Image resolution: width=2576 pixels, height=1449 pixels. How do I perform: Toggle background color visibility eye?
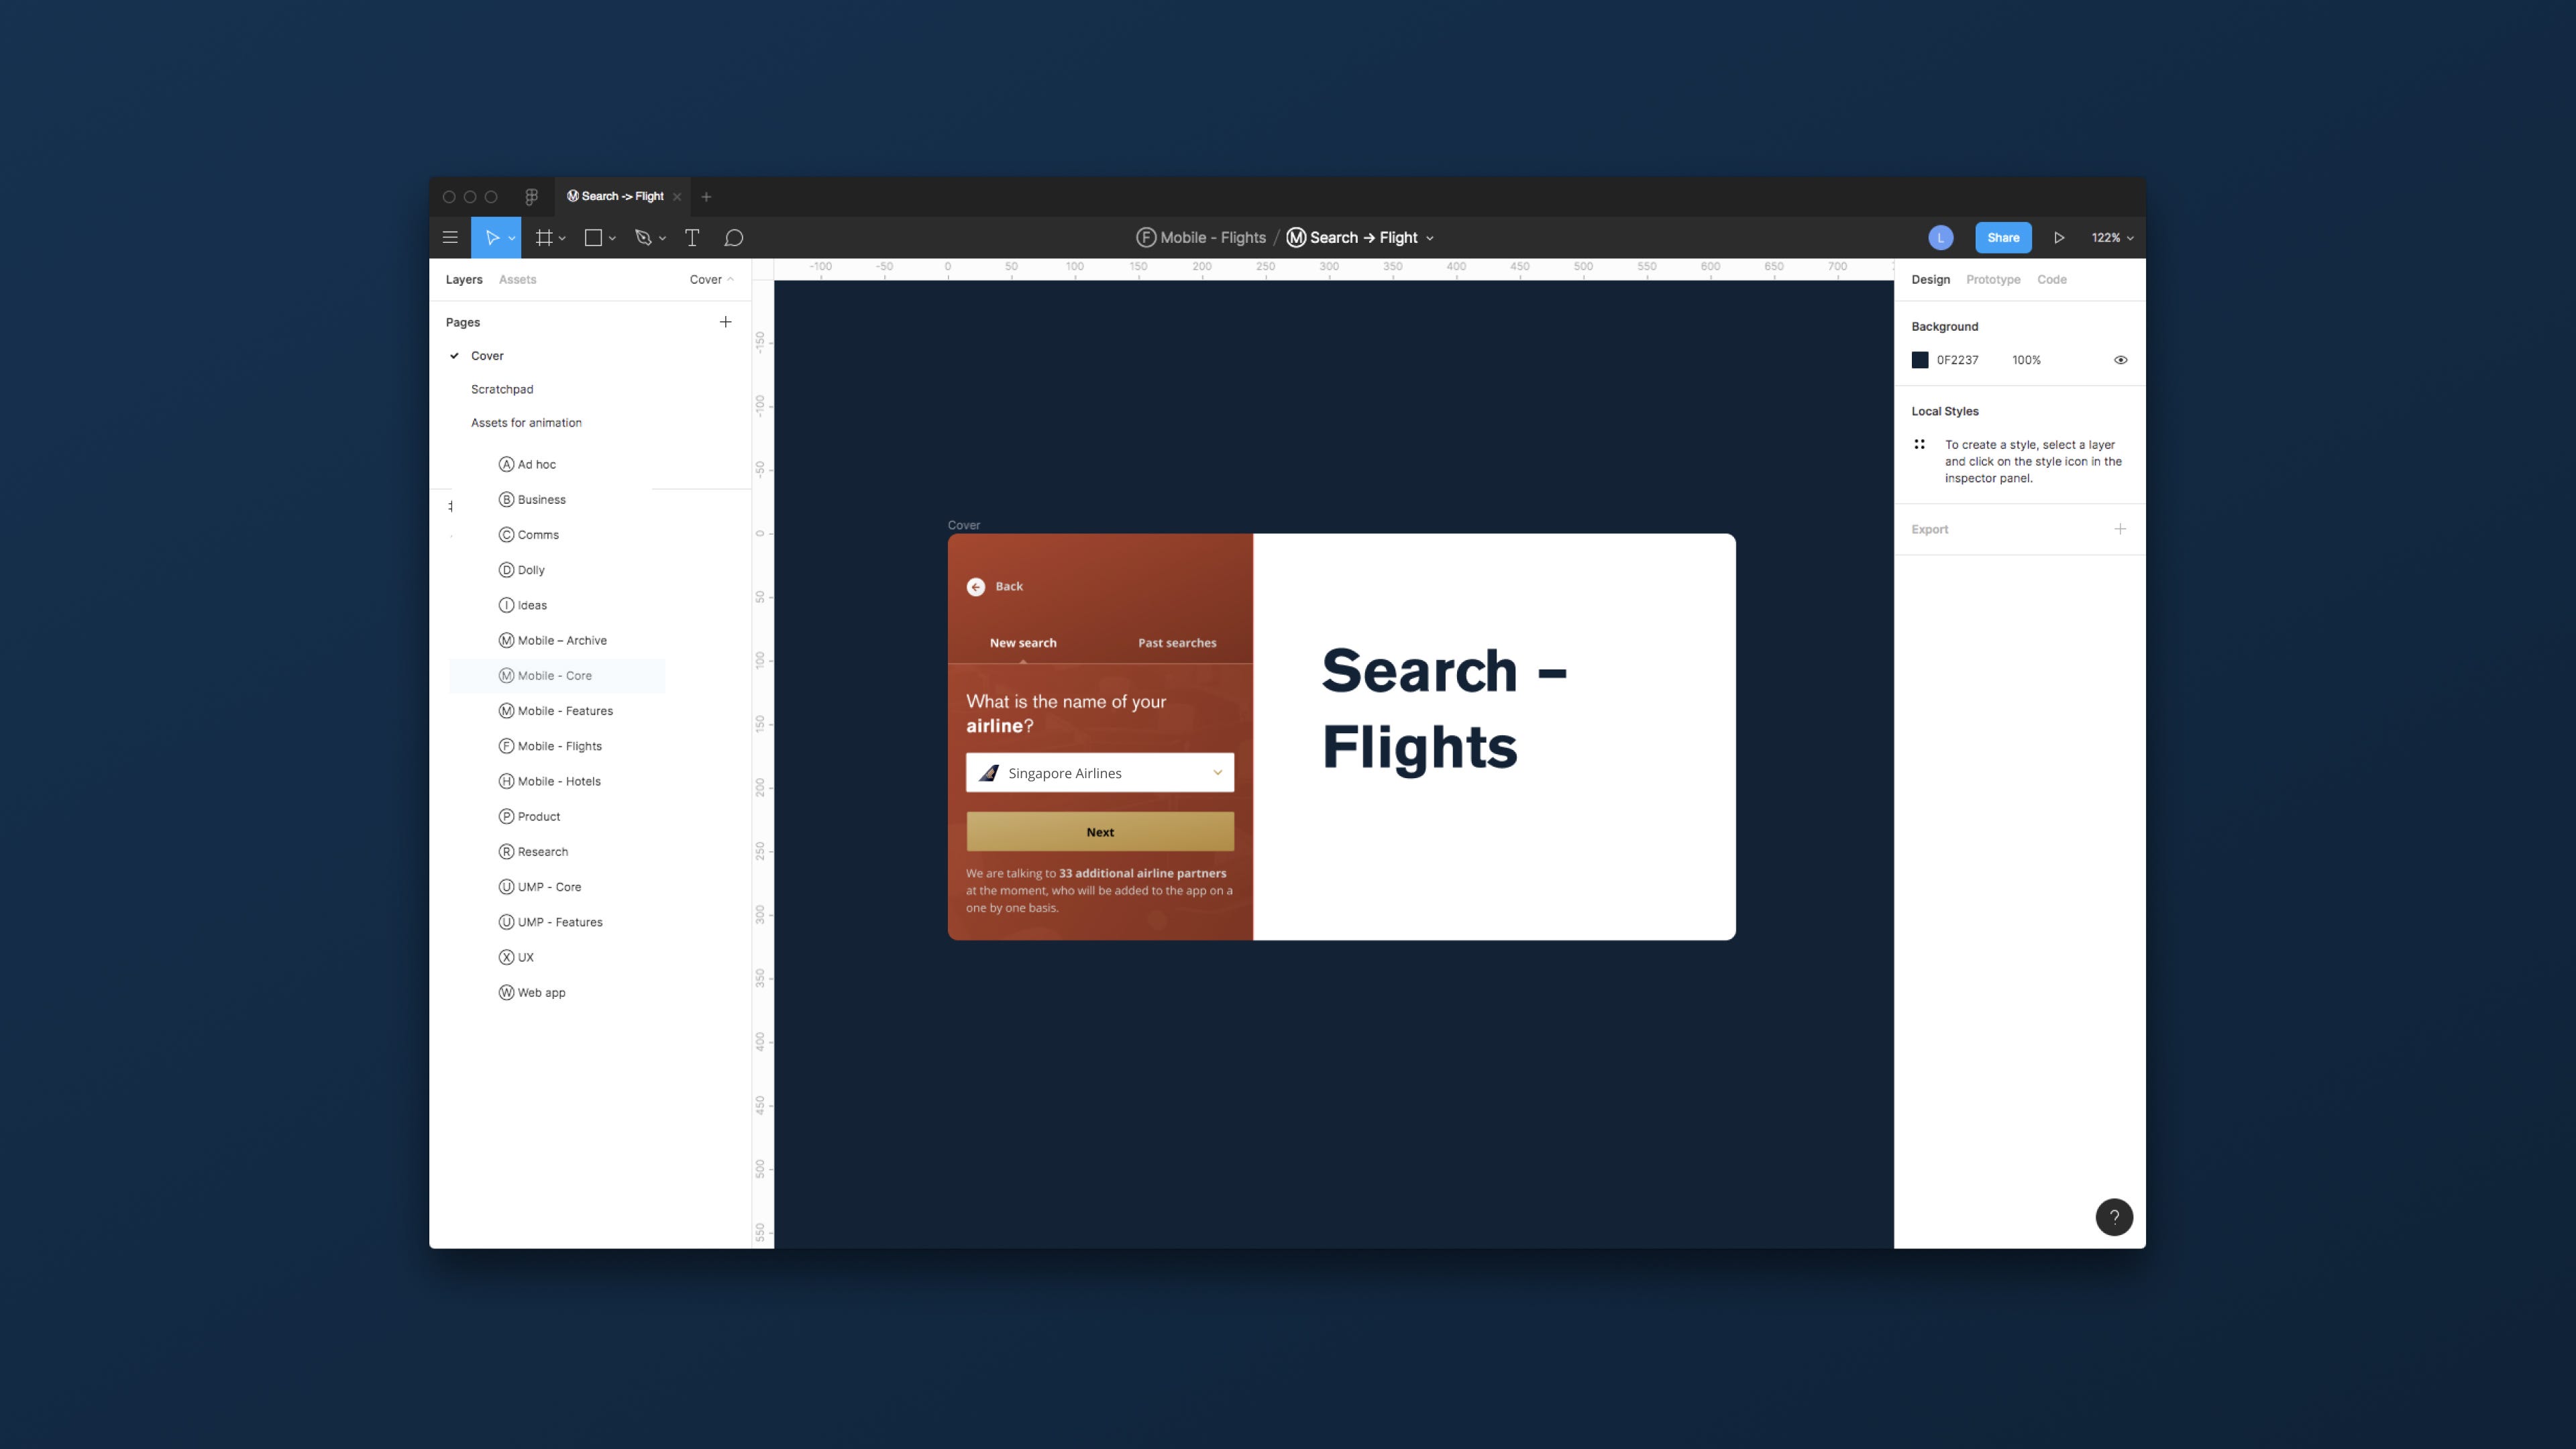(x=2120, y=360)
